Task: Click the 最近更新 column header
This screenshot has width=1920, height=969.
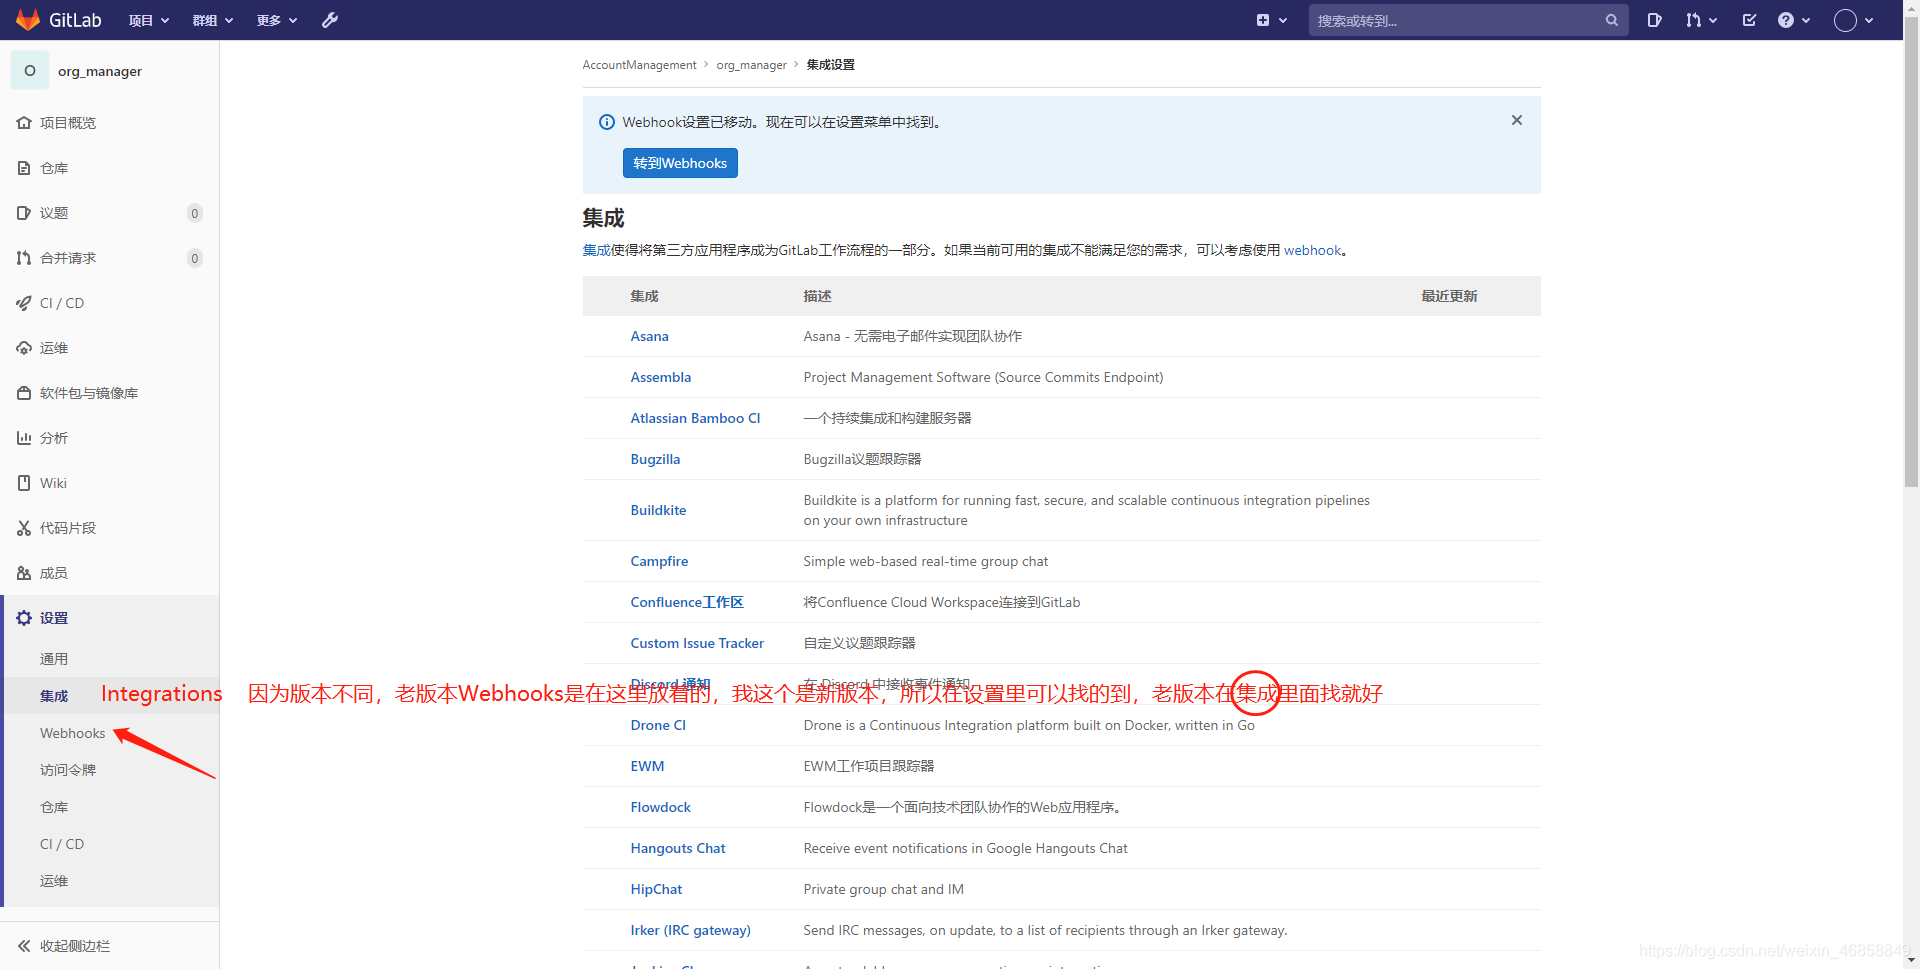Action: click(x=1449, y=296)
